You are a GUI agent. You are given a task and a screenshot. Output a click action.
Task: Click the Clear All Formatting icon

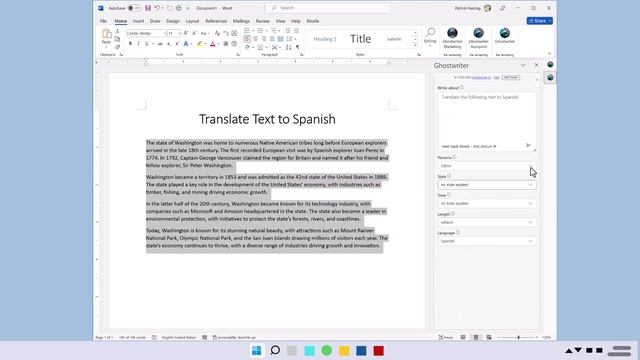[217, 33]
